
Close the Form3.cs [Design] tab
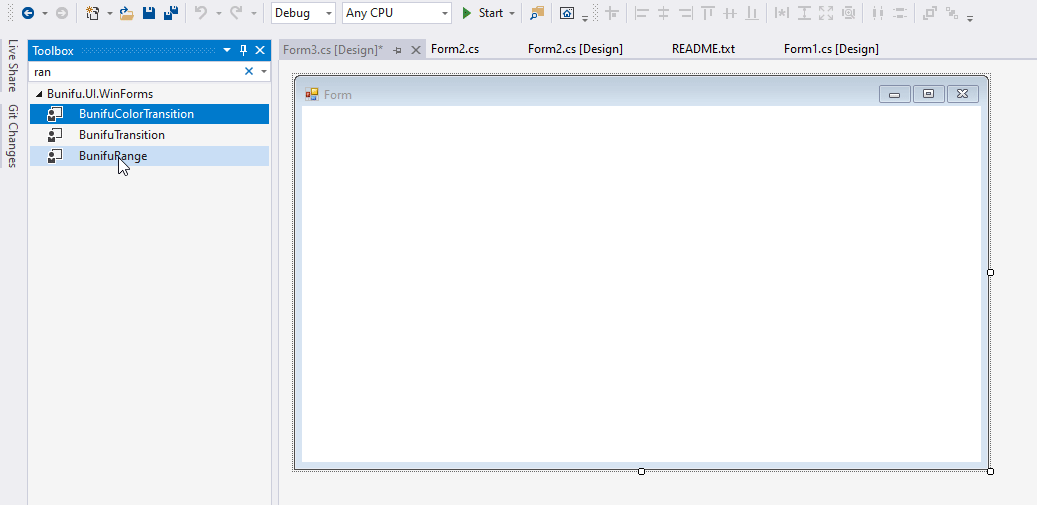point(415,50)
